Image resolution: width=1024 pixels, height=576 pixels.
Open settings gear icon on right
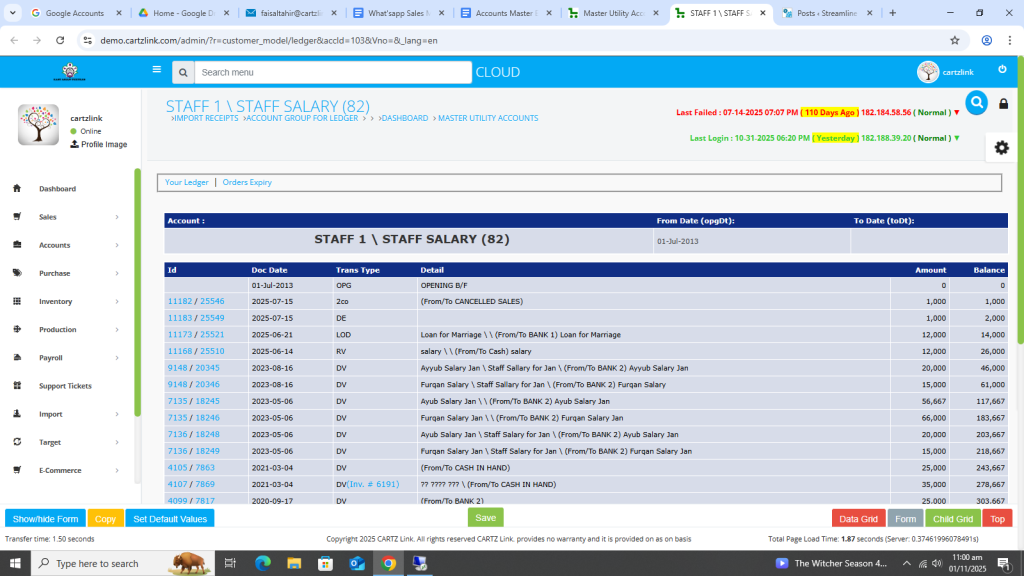point(1001,147)
